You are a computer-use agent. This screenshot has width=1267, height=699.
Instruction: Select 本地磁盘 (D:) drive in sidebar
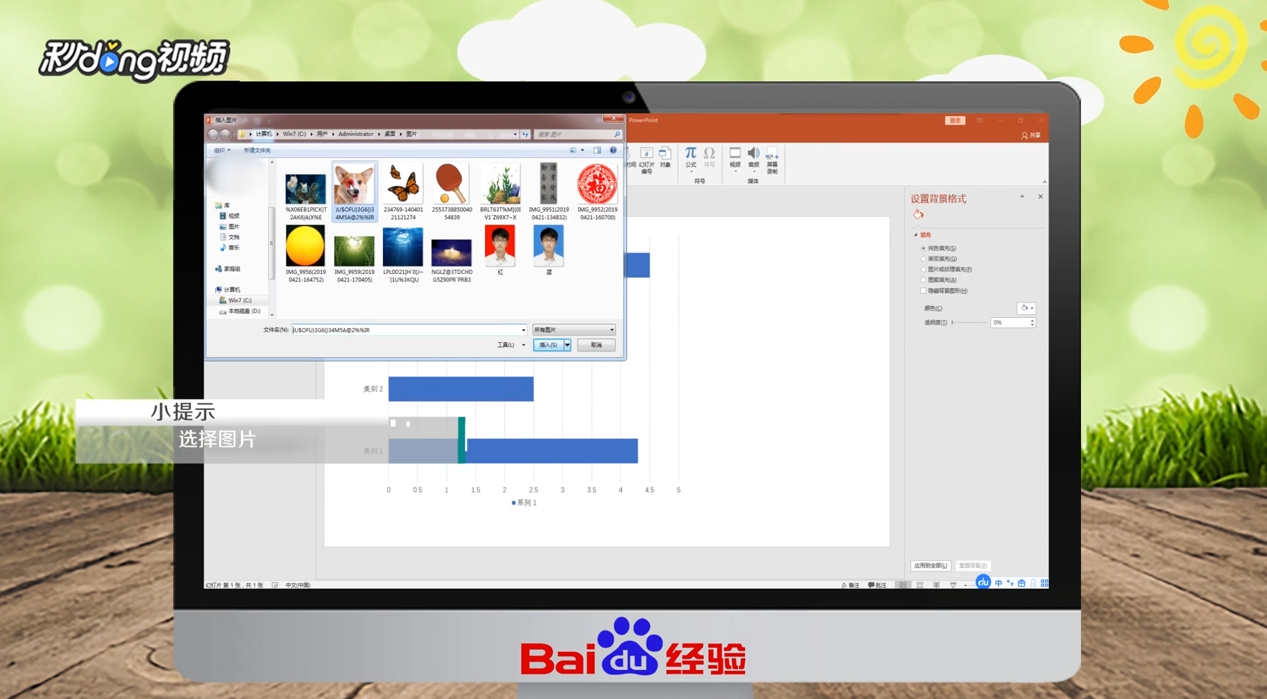click(x=240, y=311)
